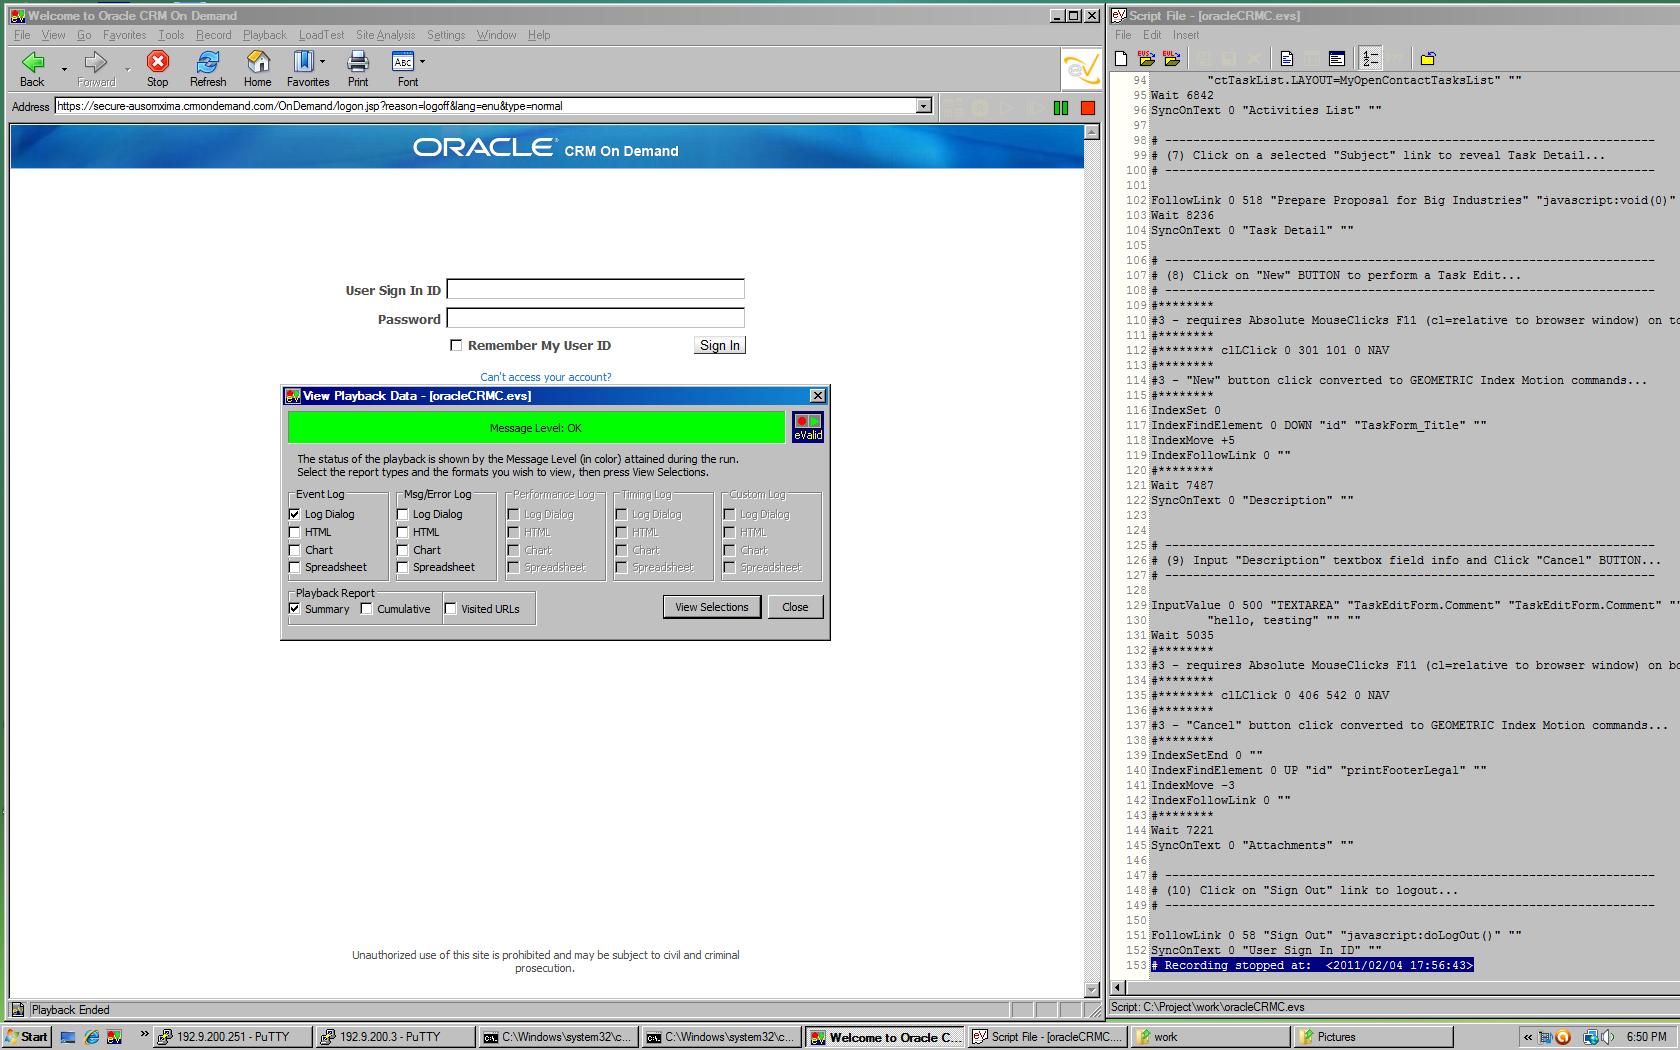Click the Password input field
Image resolution: width=1680 pixels, height=1050 pixels.
(x=596, y=318)
